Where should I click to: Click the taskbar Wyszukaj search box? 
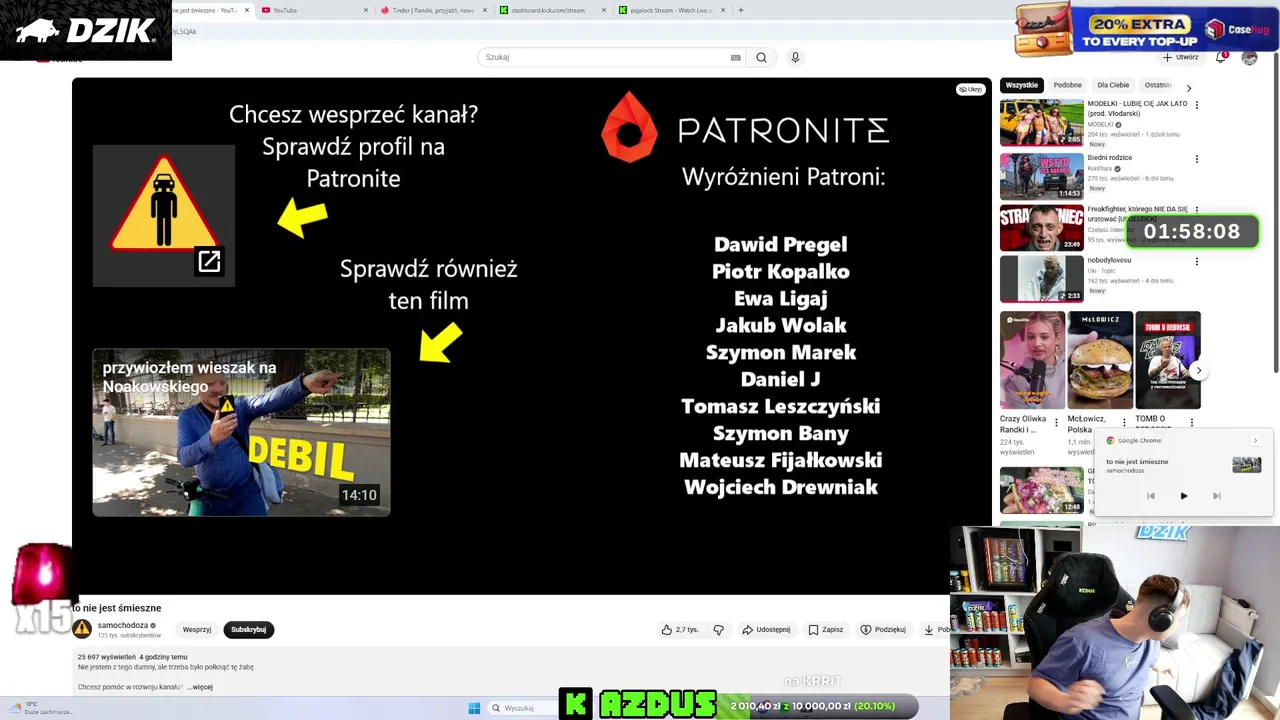click(523, 708)
